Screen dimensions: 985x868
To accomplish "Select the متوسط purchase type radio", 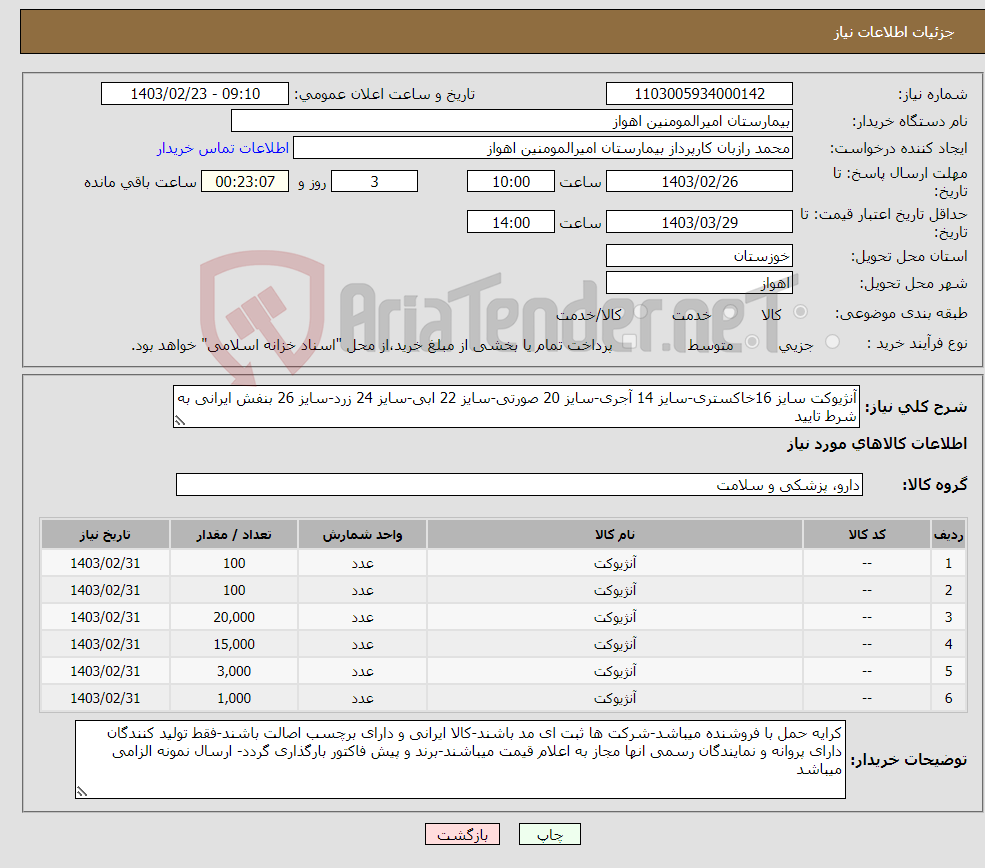I will [x=752, y=342].
